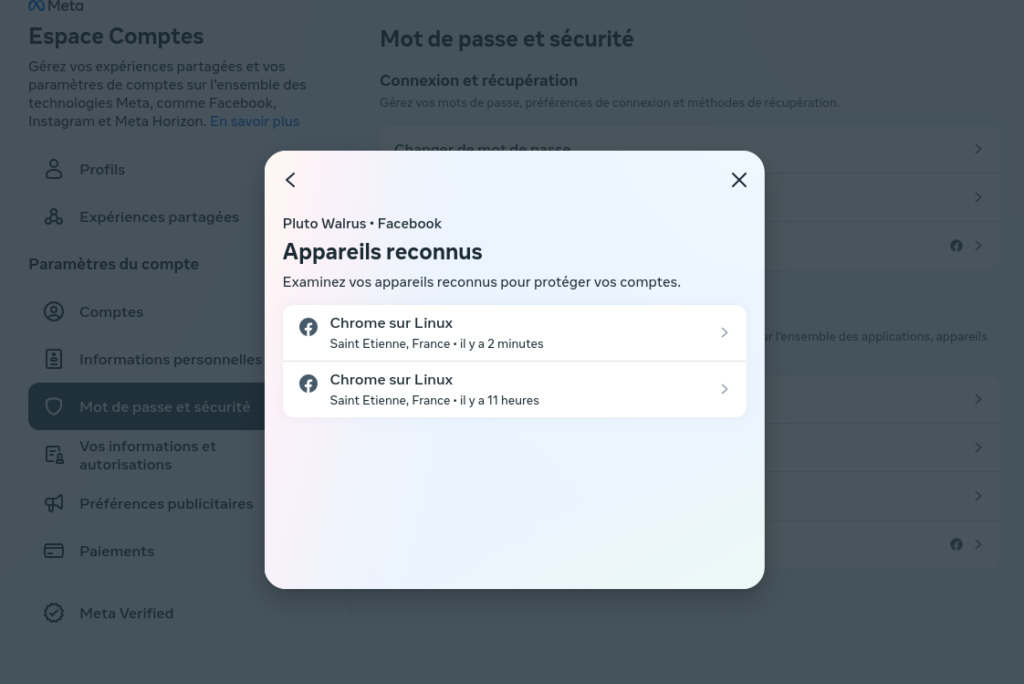Close the Appareils reconnus dialog

(x=739, y=180)
